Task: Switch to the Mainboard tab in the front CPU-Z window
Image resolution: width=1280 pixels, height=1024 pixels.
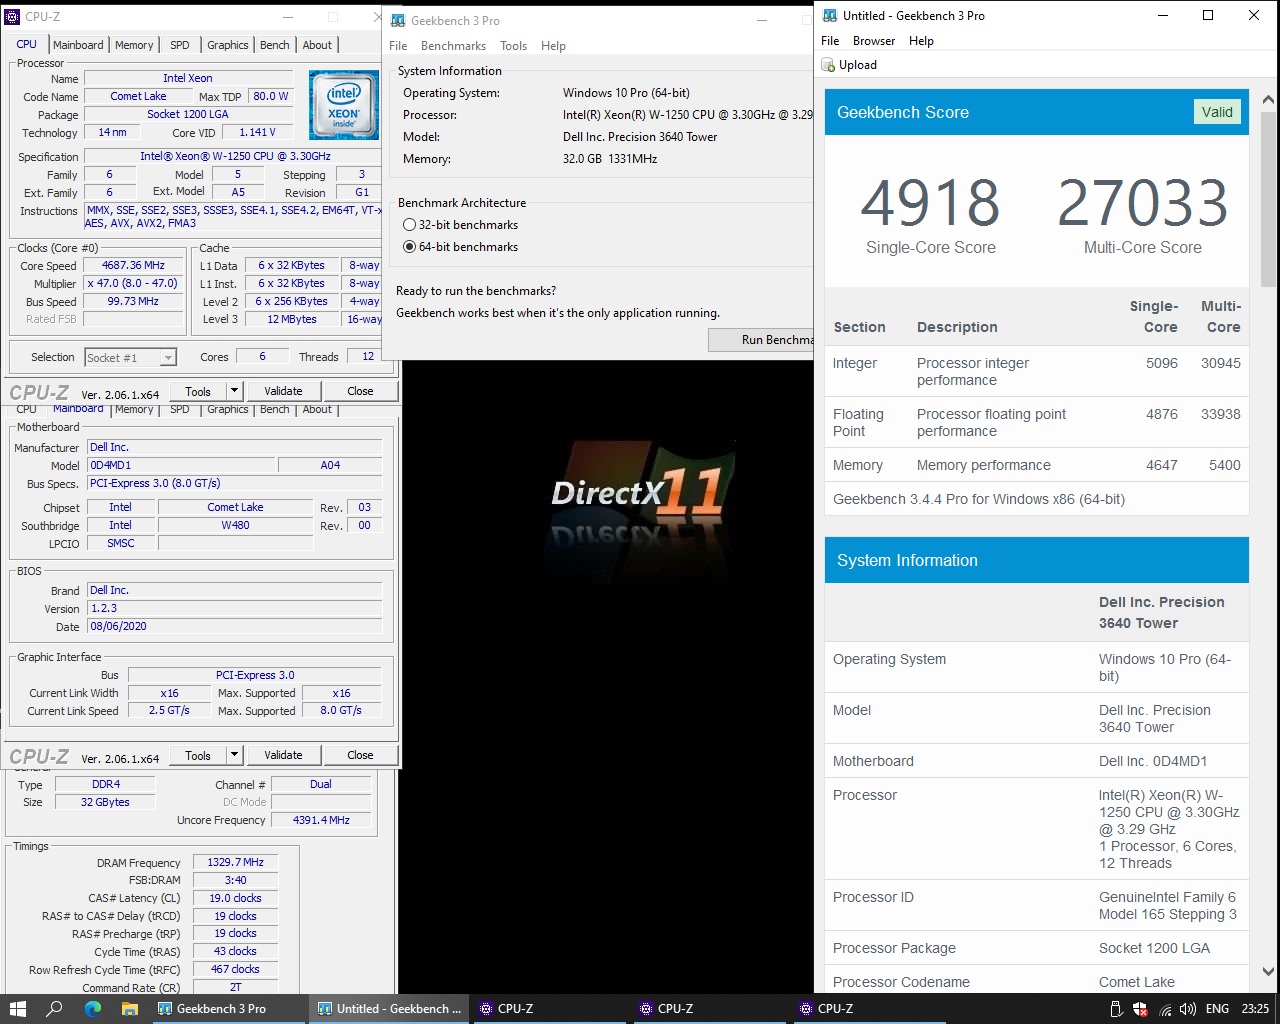Action: pos(78,45)
